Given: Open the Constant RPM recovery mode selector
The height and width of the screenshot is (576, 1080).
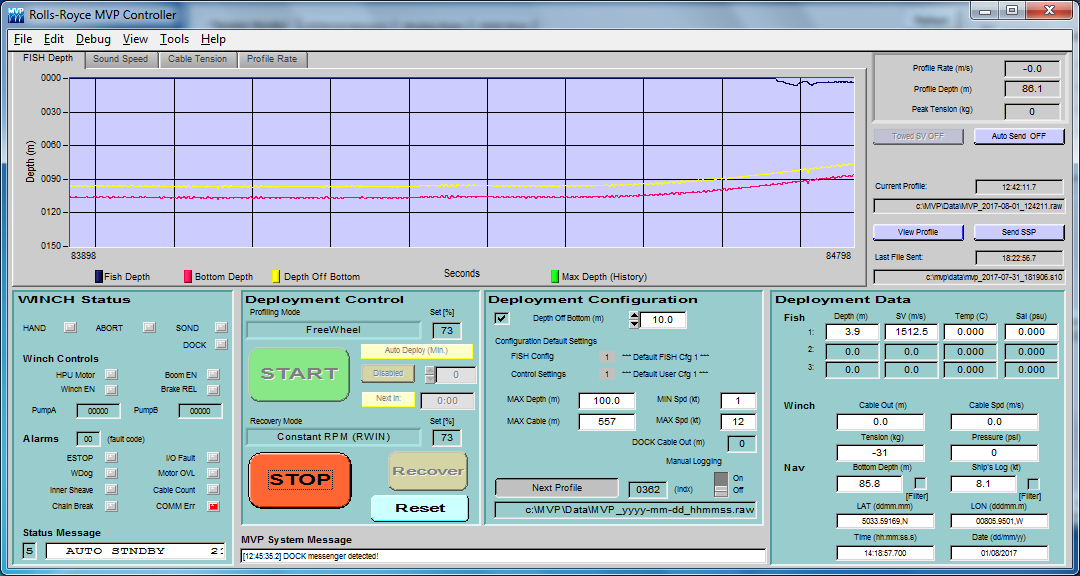Looking at the screenshot, I should pyautogui.click(x=334, y=437).
